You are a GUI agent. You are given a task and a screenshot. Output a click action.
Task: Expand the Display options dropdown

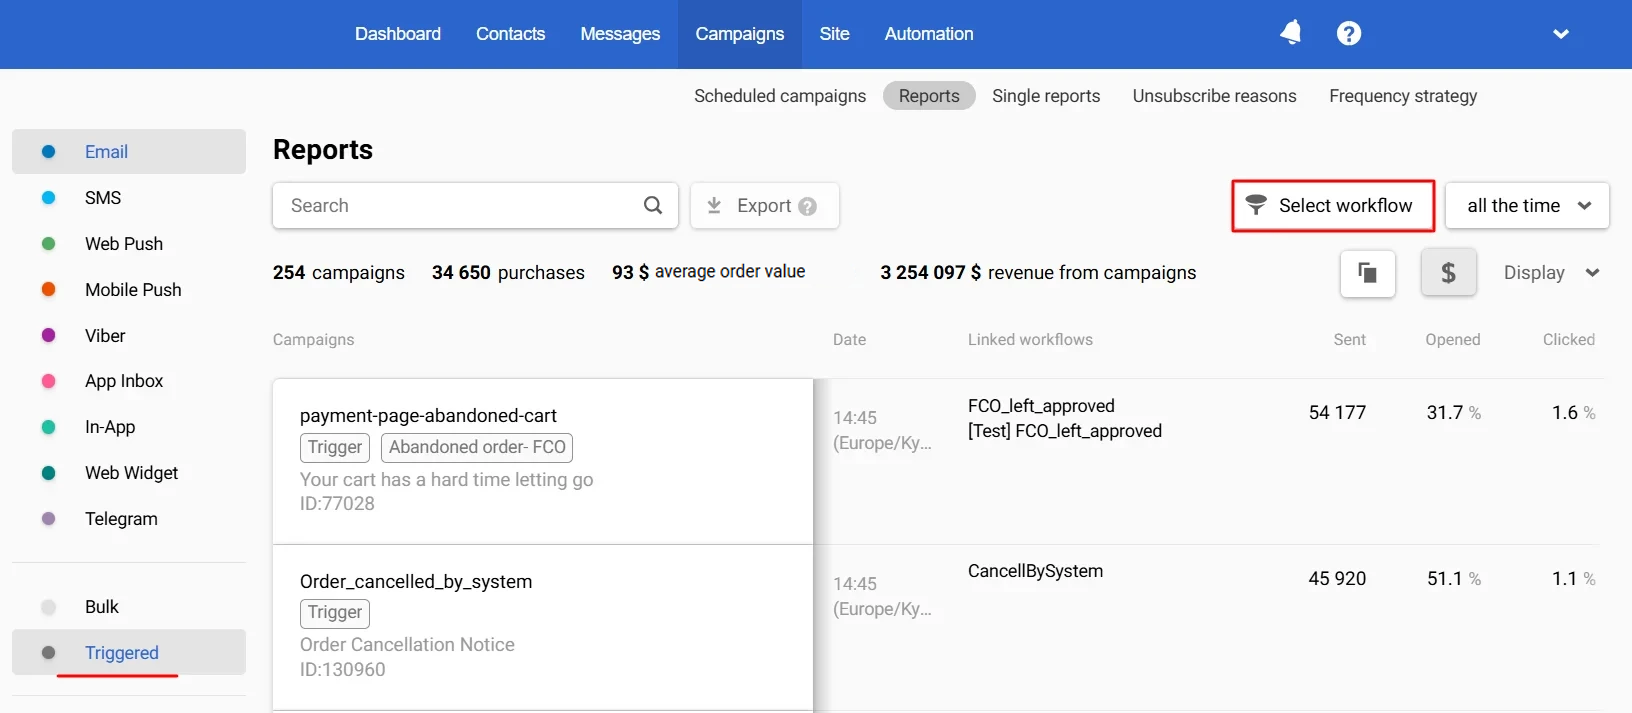coord(1551,273)
